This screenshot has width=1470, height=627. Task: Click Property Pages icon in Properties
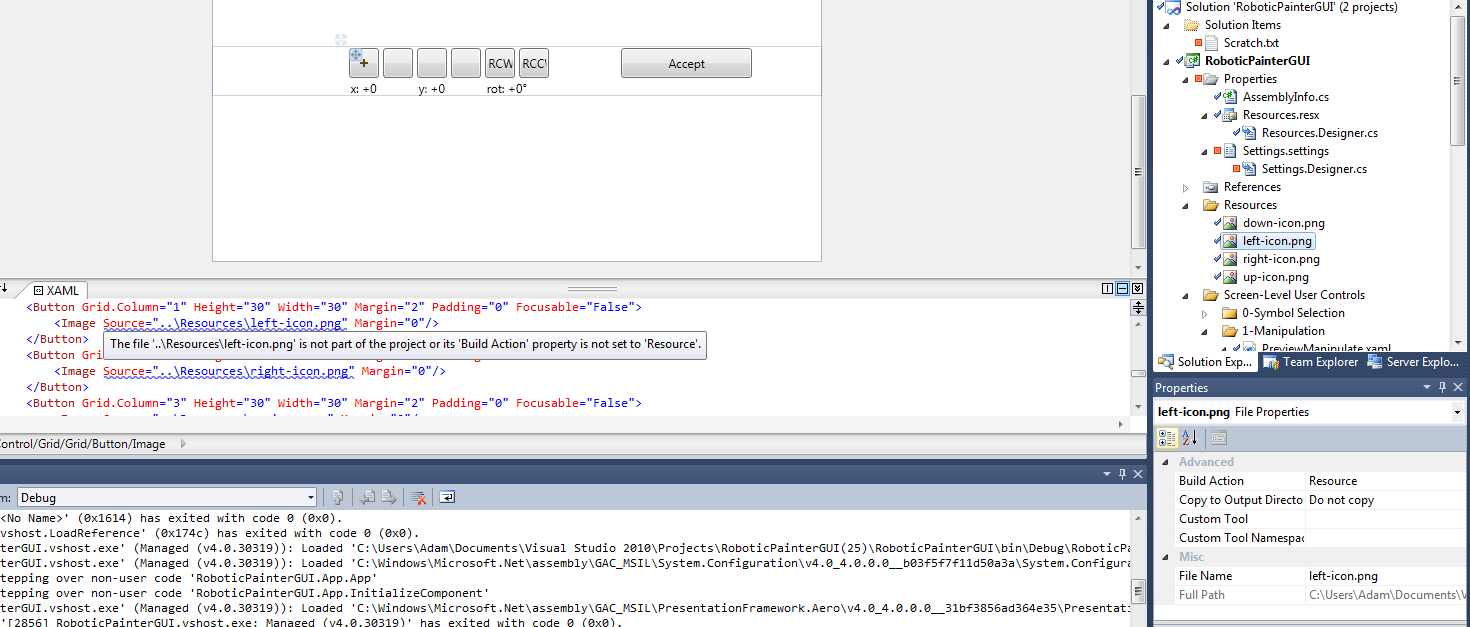1218,438
